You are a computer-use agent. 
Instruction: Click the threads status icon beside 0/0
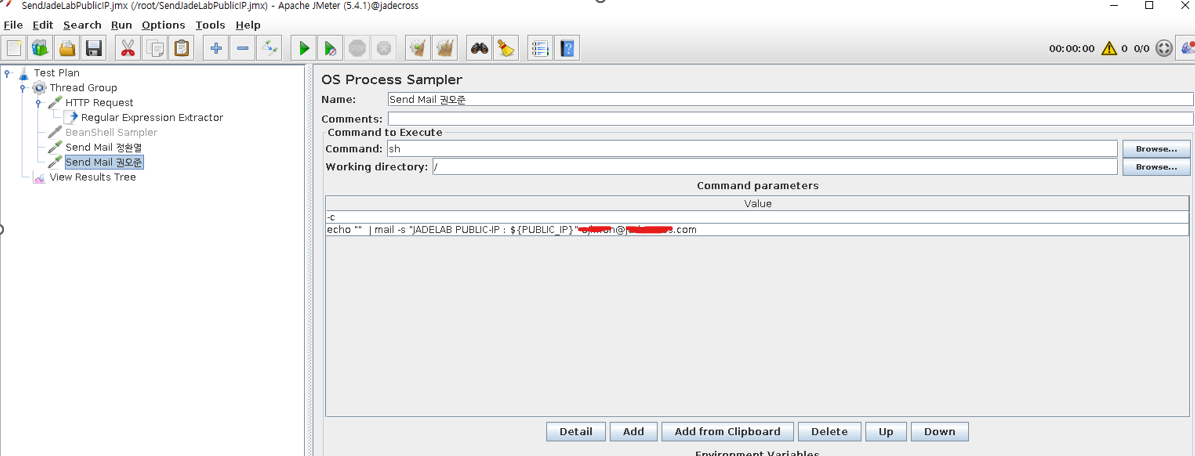pyautogui.click(x=1164, y=48)
